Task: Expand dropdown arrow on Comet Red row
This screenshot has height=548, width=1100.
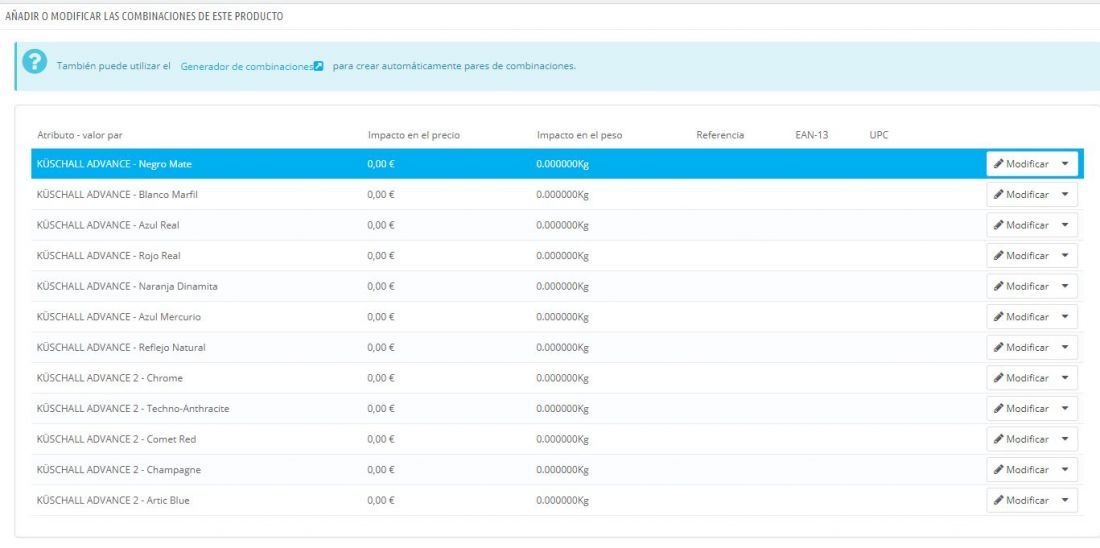Action: [x=1066, y=439]
